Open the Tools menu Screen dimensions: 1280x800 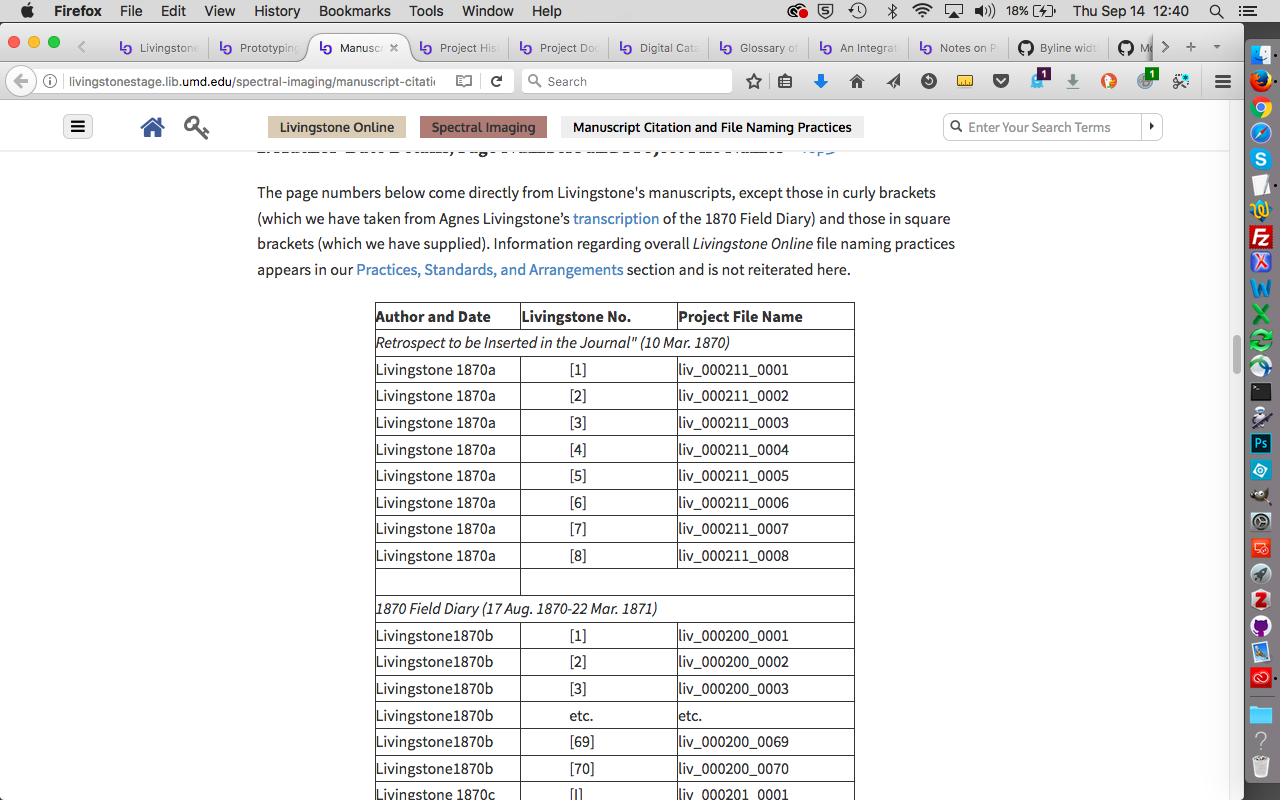tap(426, 11)
